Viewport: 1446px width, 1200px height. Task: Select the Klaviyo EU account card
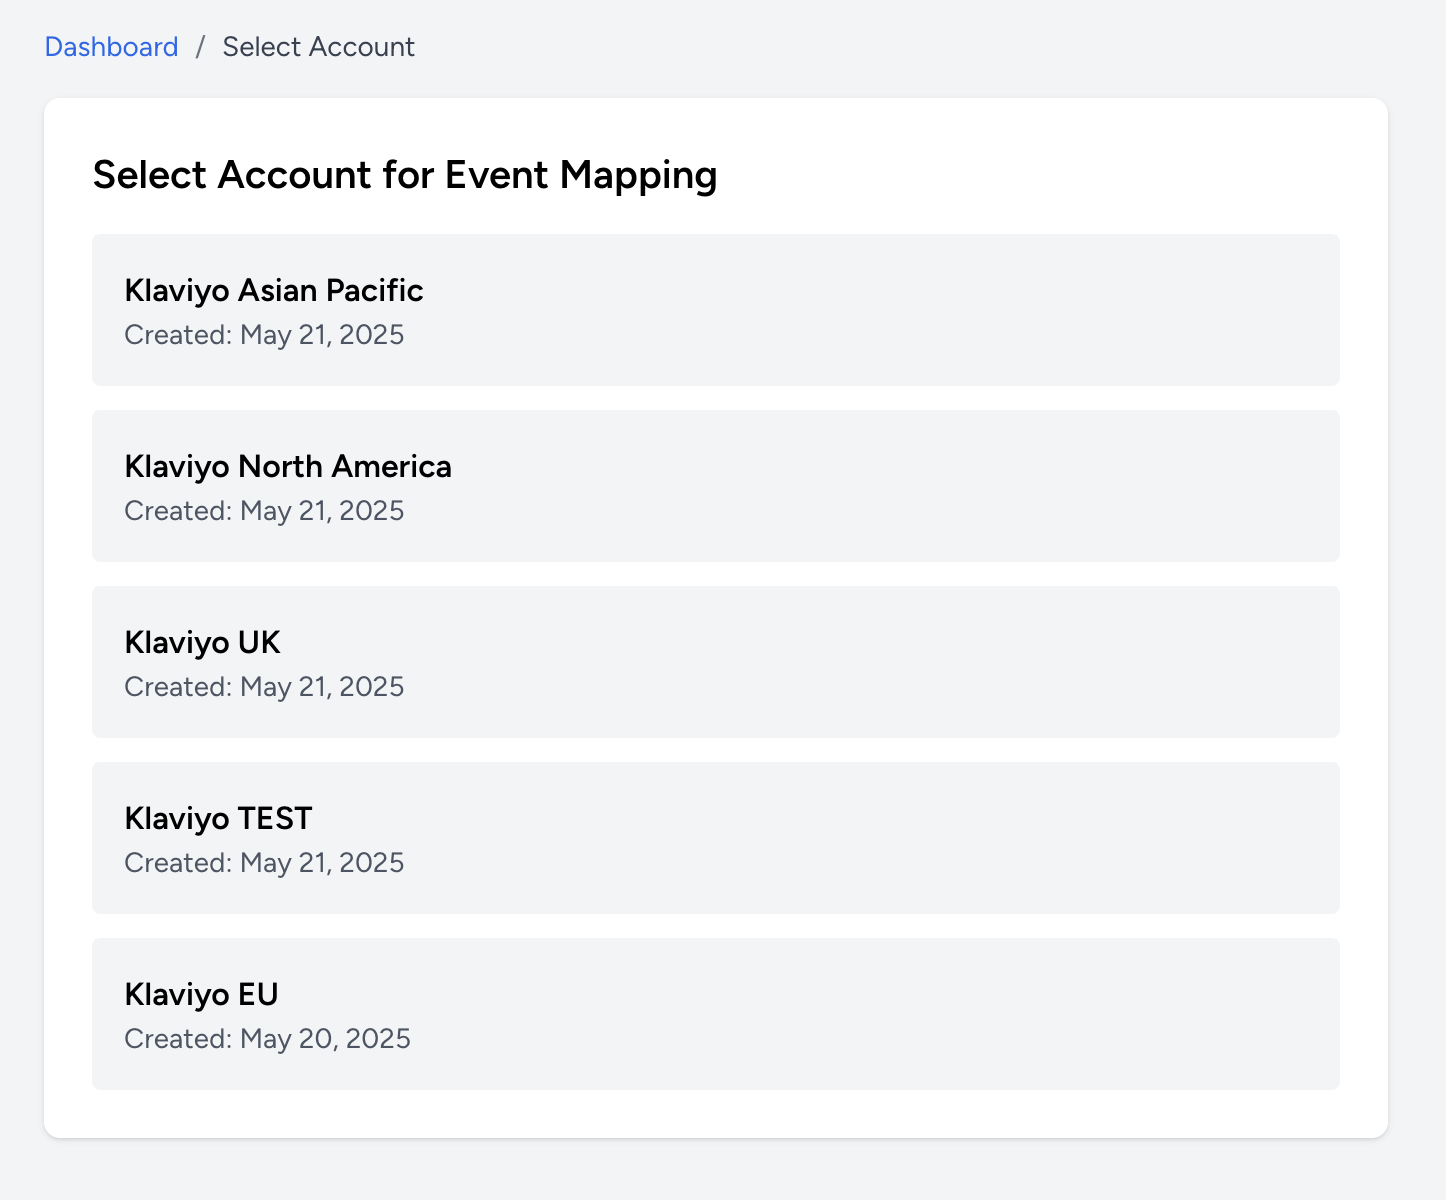[715, 1014]
